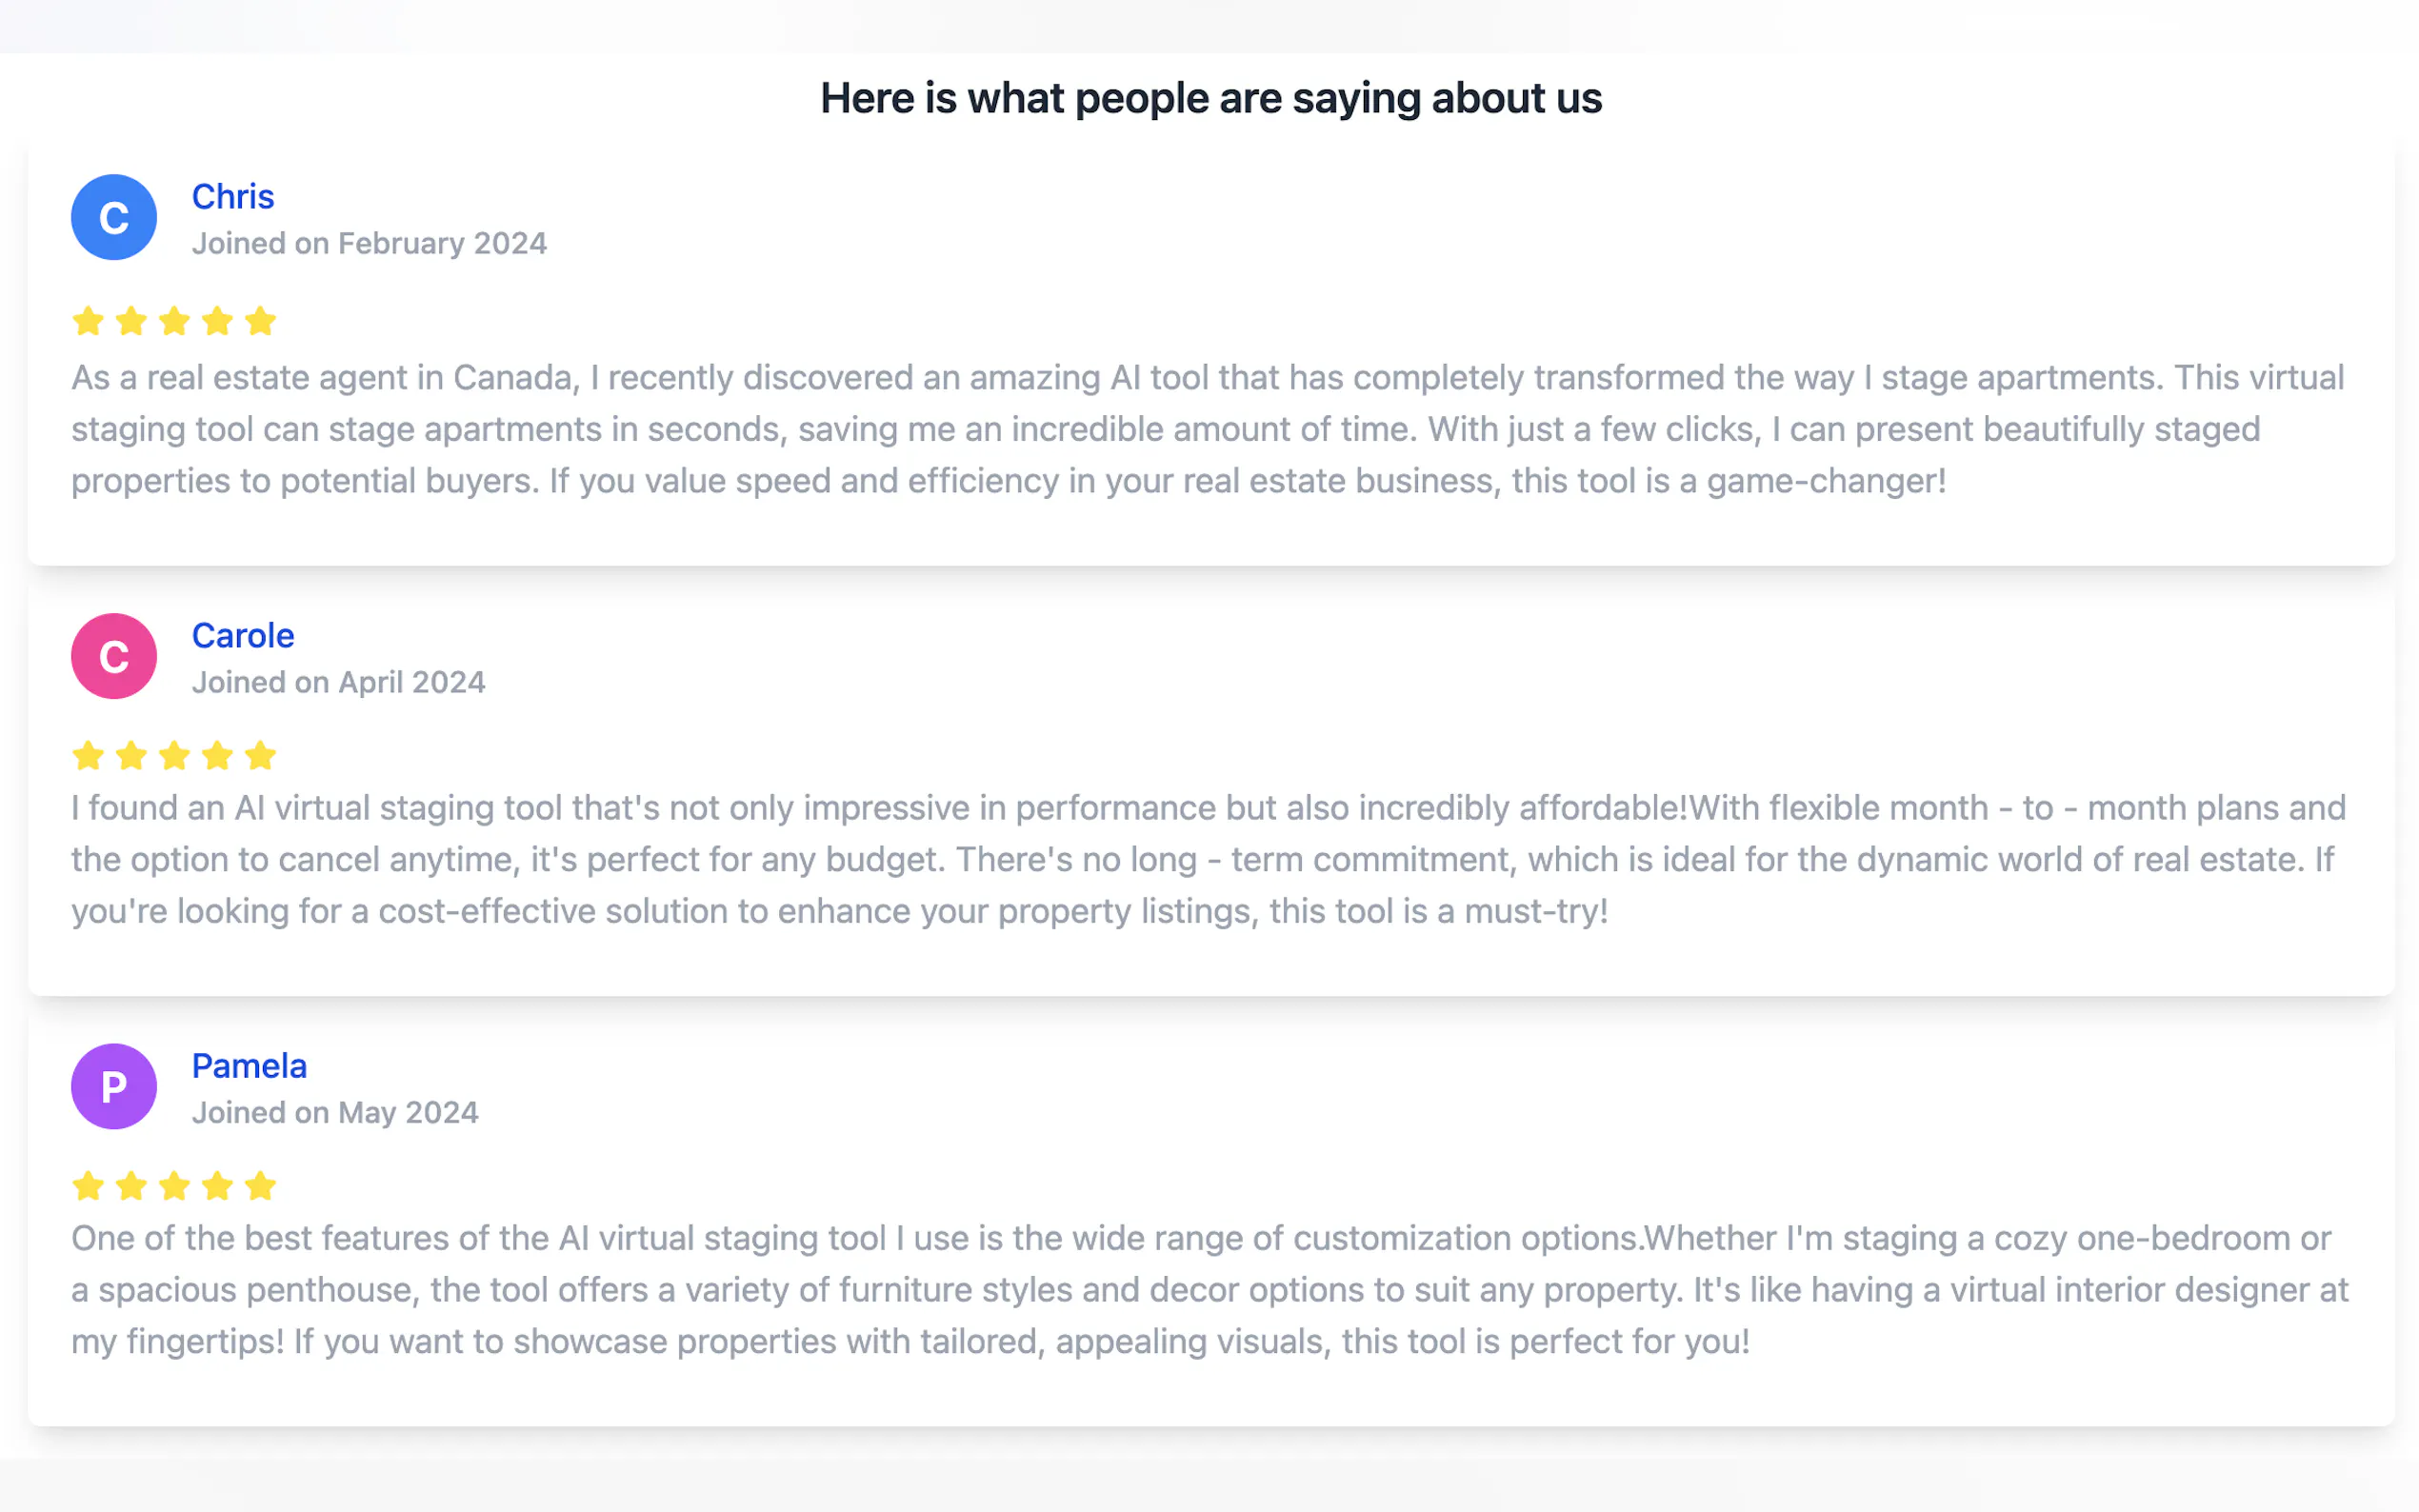Screen dimensions: 2419x1512
Task: Click the fourth star in Pamela's rating
Action: [x=217, y=1186]
